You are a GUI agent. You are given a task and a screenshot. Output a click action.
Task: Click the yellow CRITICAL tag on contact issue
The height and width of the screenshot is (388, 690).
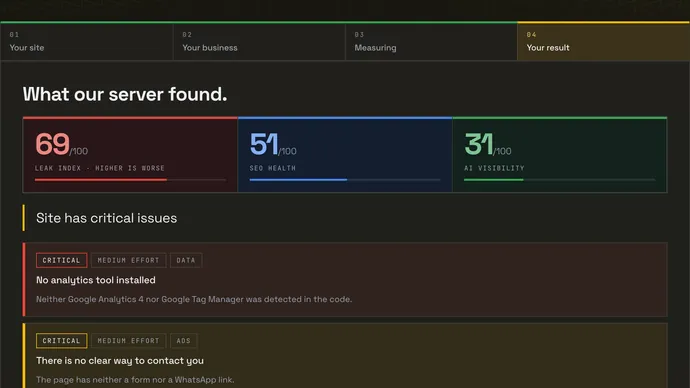click(x=62, y=341)
